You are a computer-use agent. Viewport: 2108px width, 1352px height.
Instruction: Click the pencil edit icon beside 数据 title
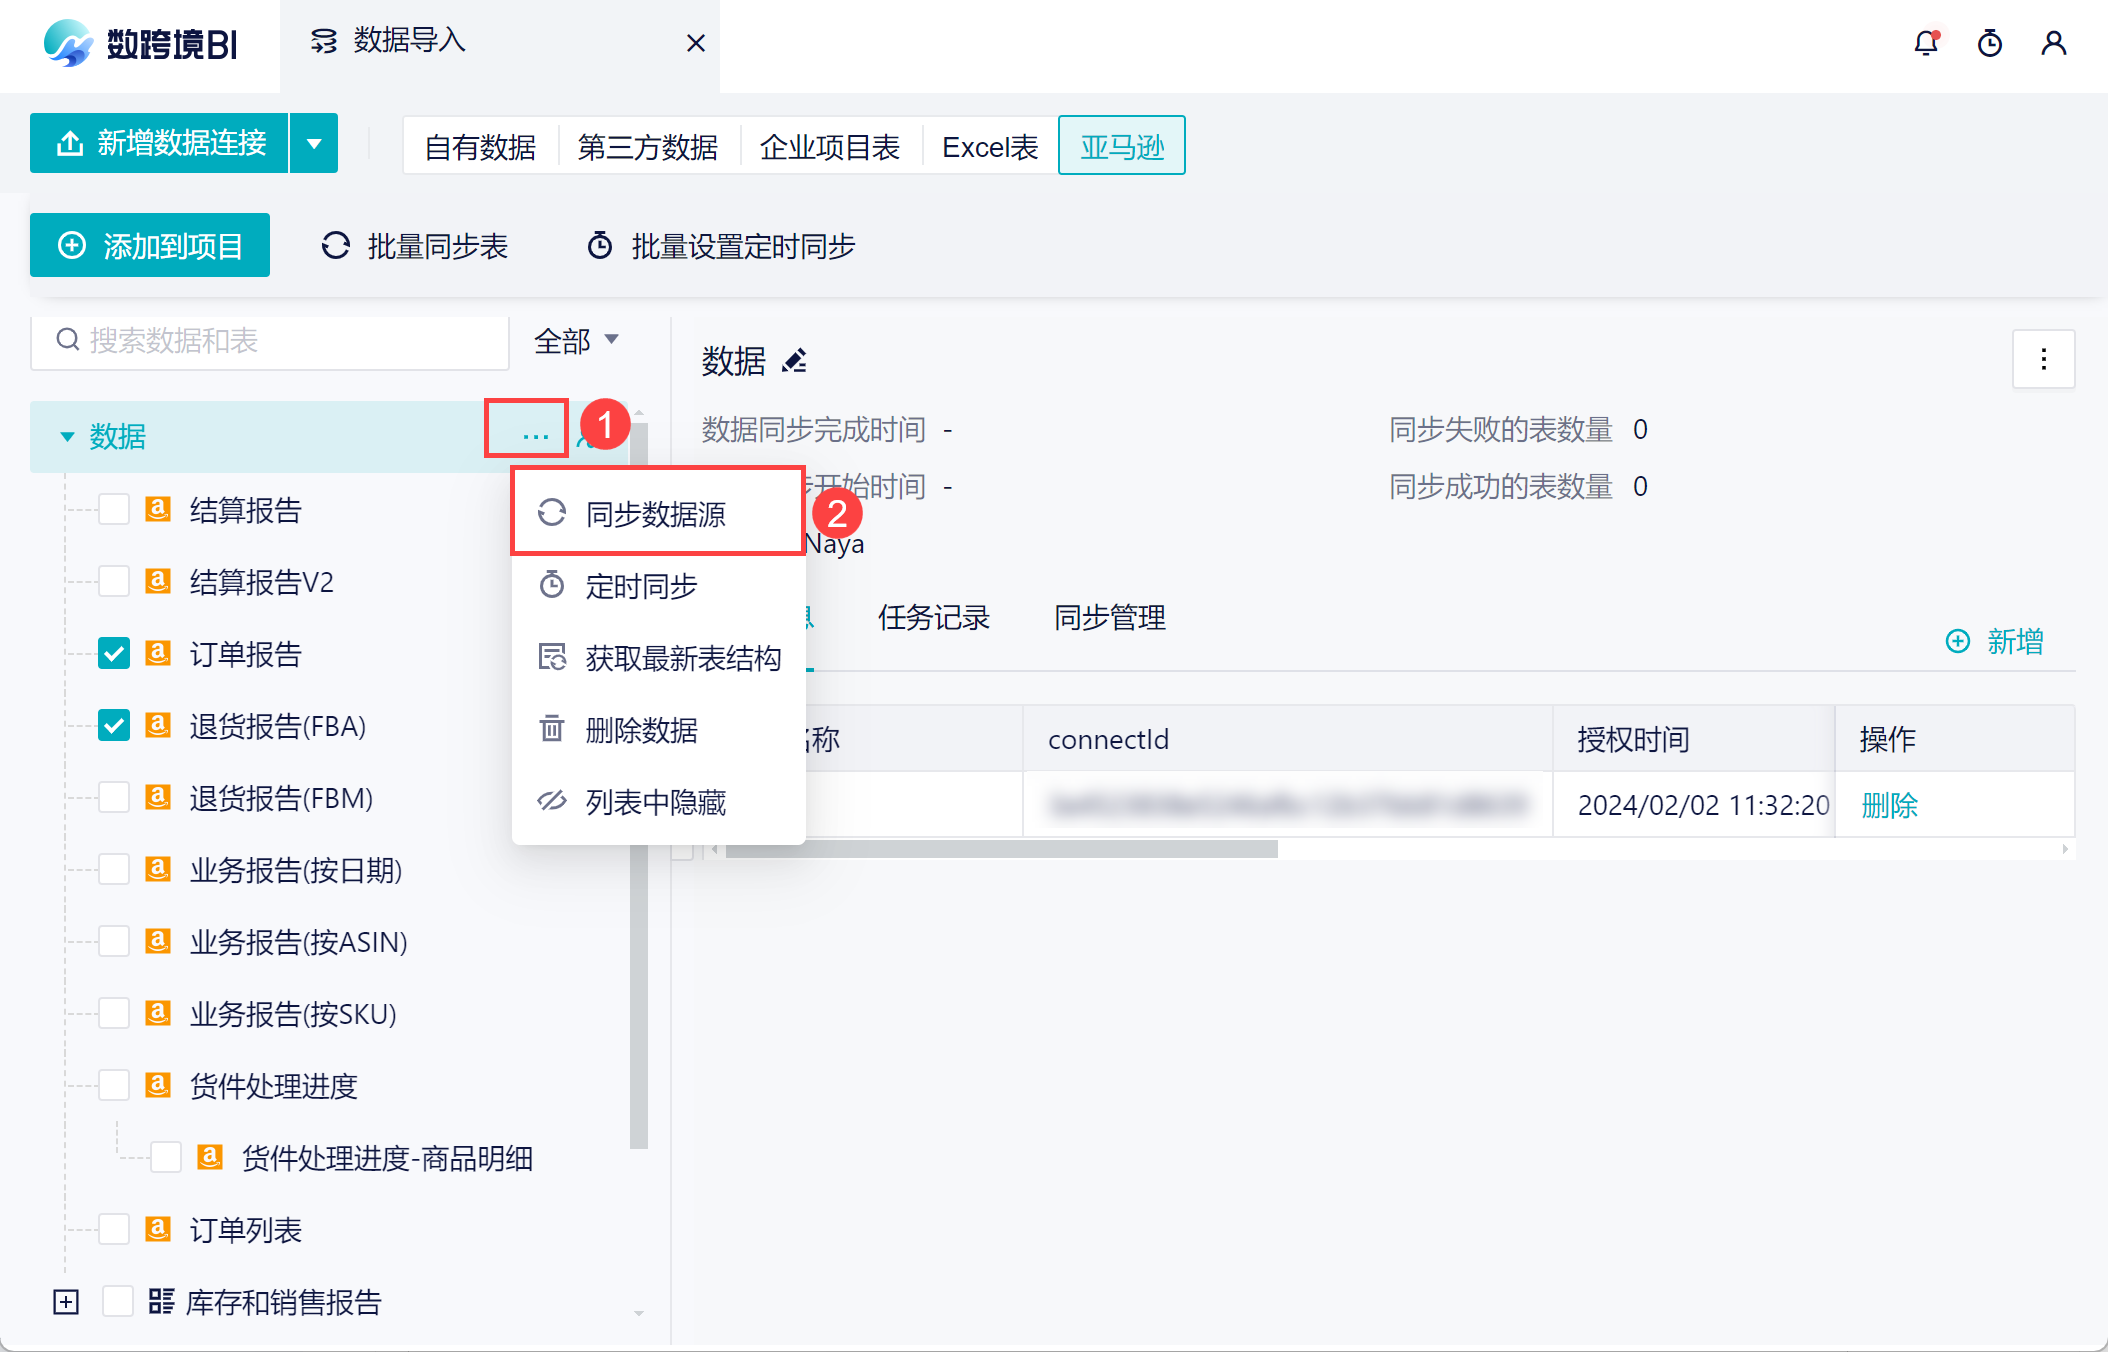point(795,361)
